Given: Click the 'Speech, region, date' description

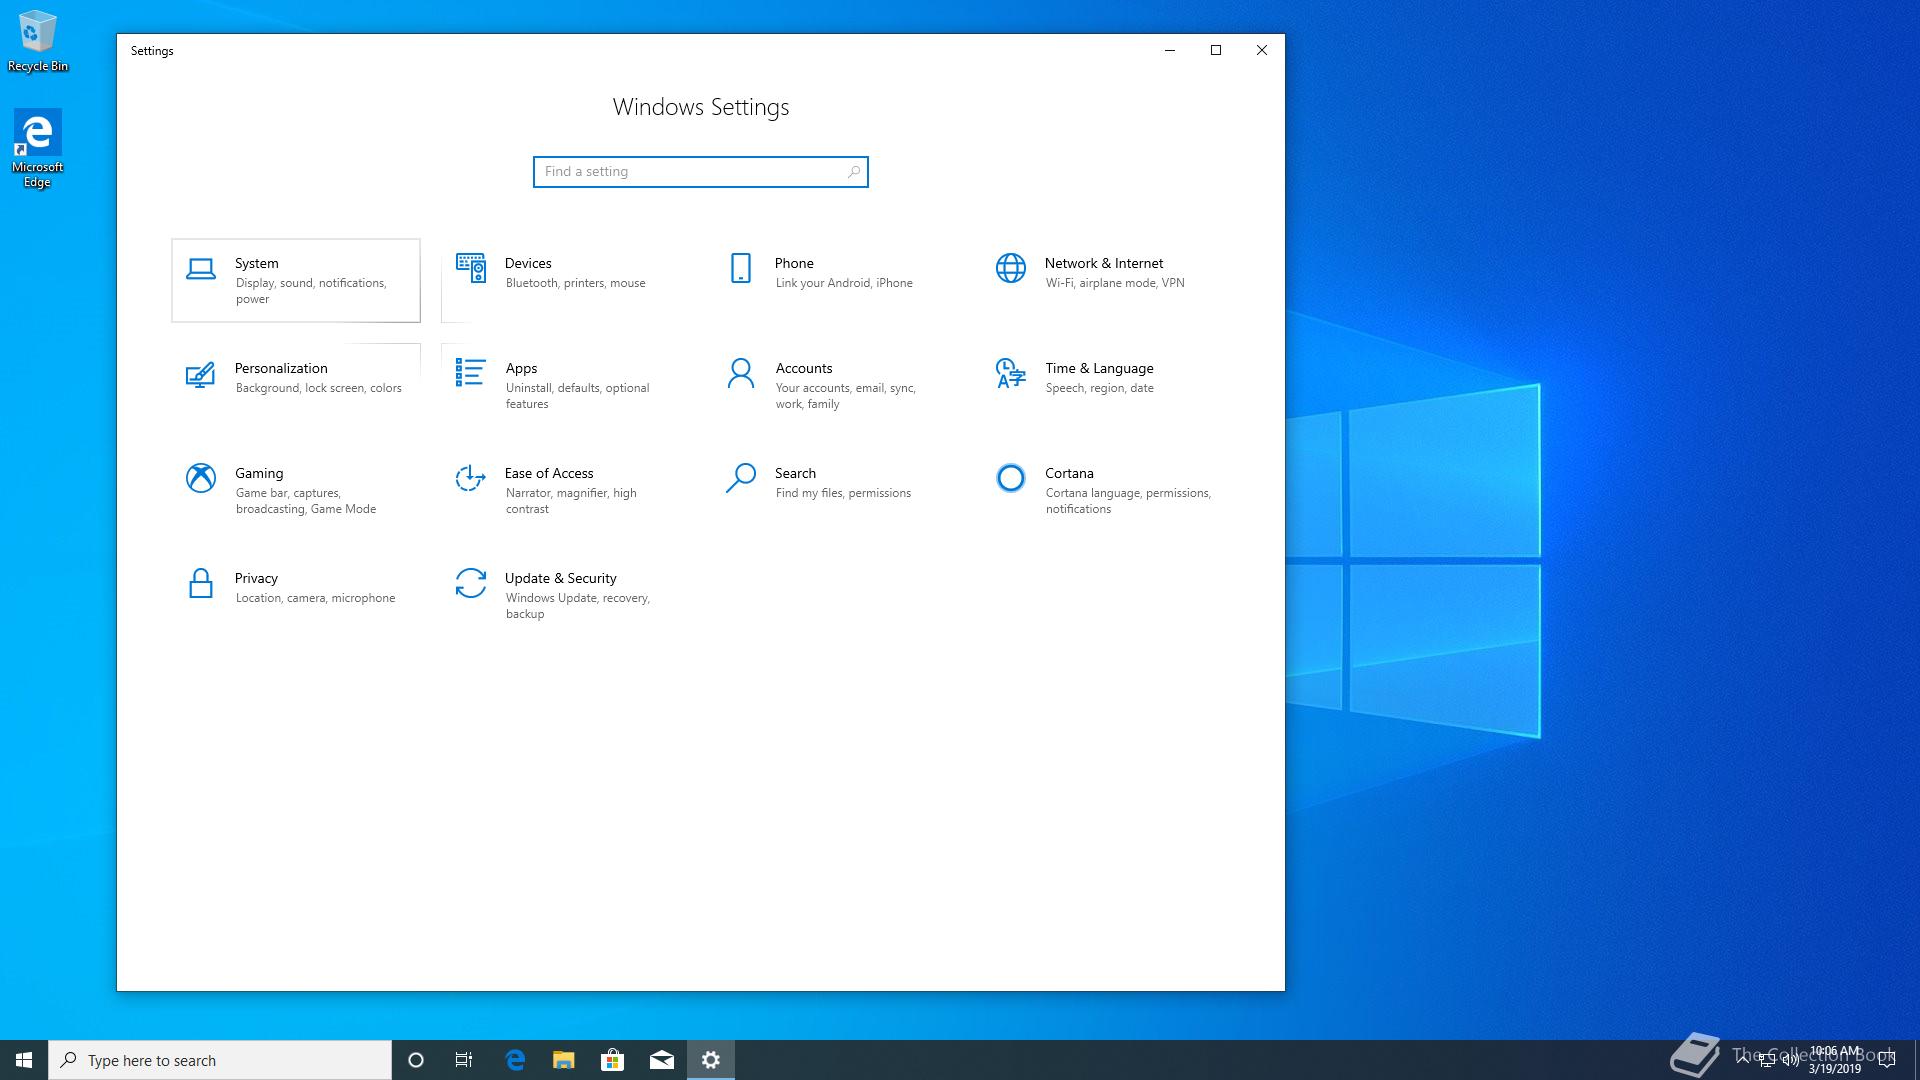Looking at the screenshot, I should [x=1099, y=388].
